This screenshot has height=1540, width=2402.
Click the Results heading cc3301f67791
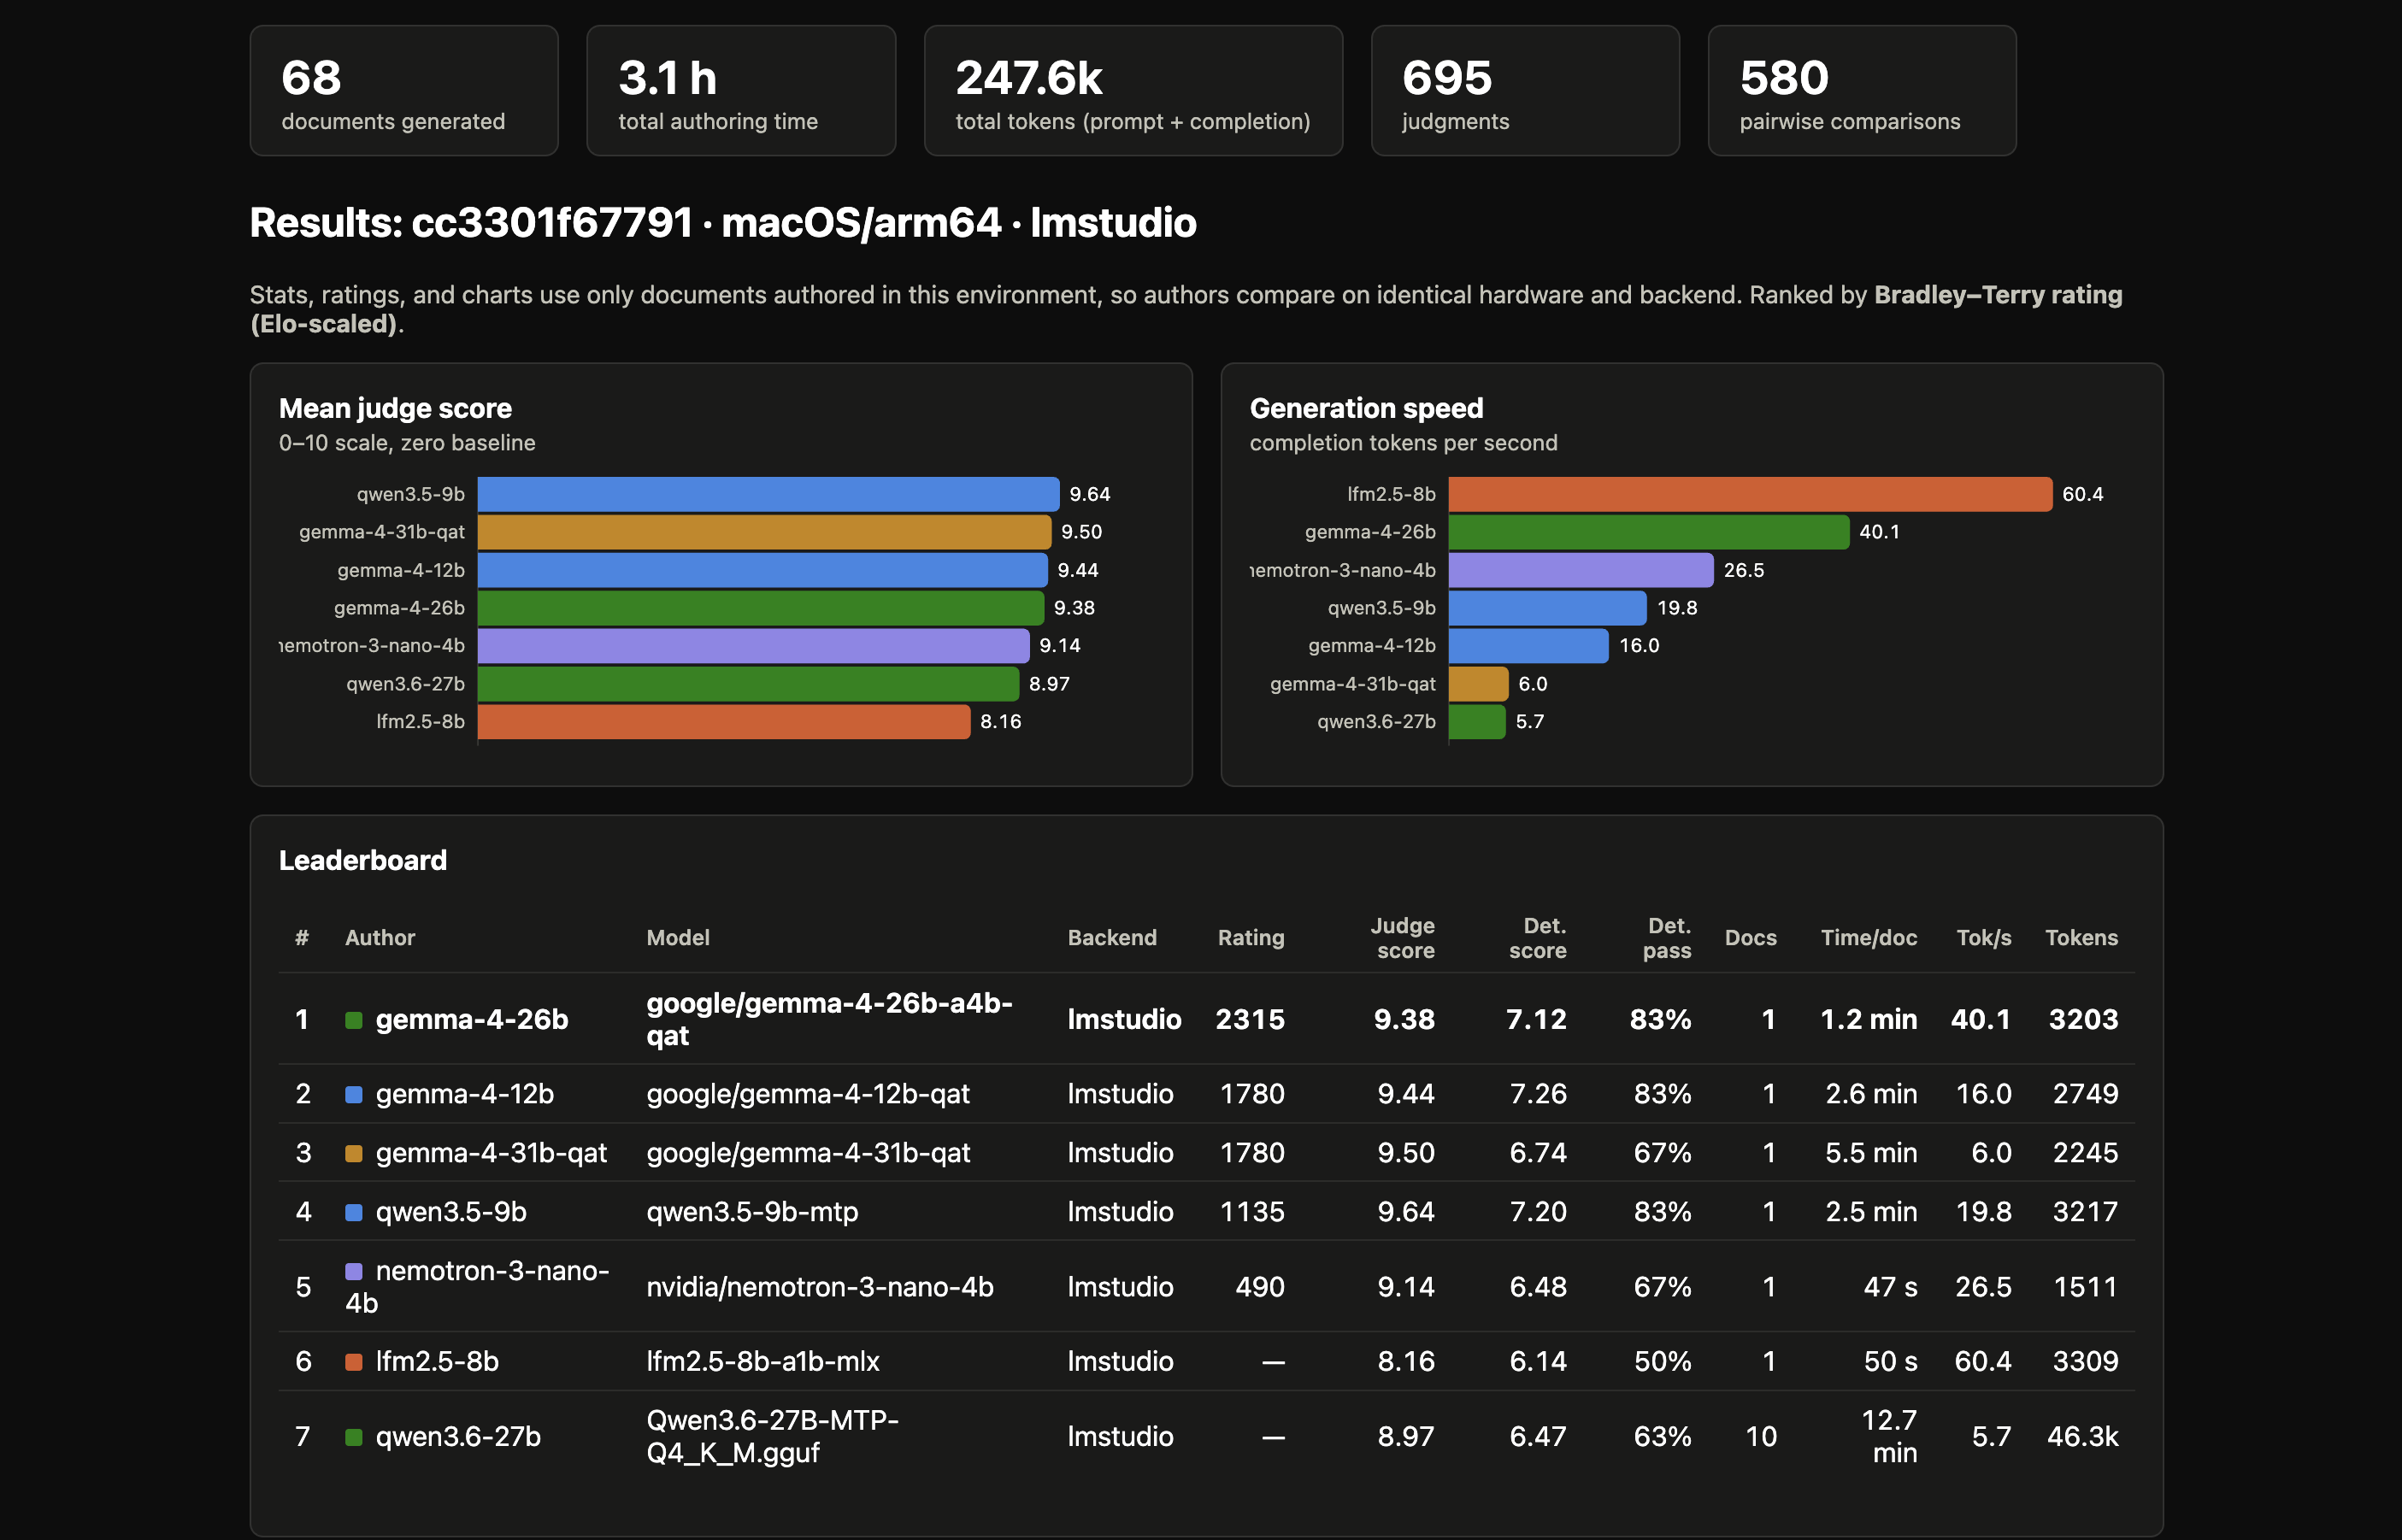(x=723, y=222)
